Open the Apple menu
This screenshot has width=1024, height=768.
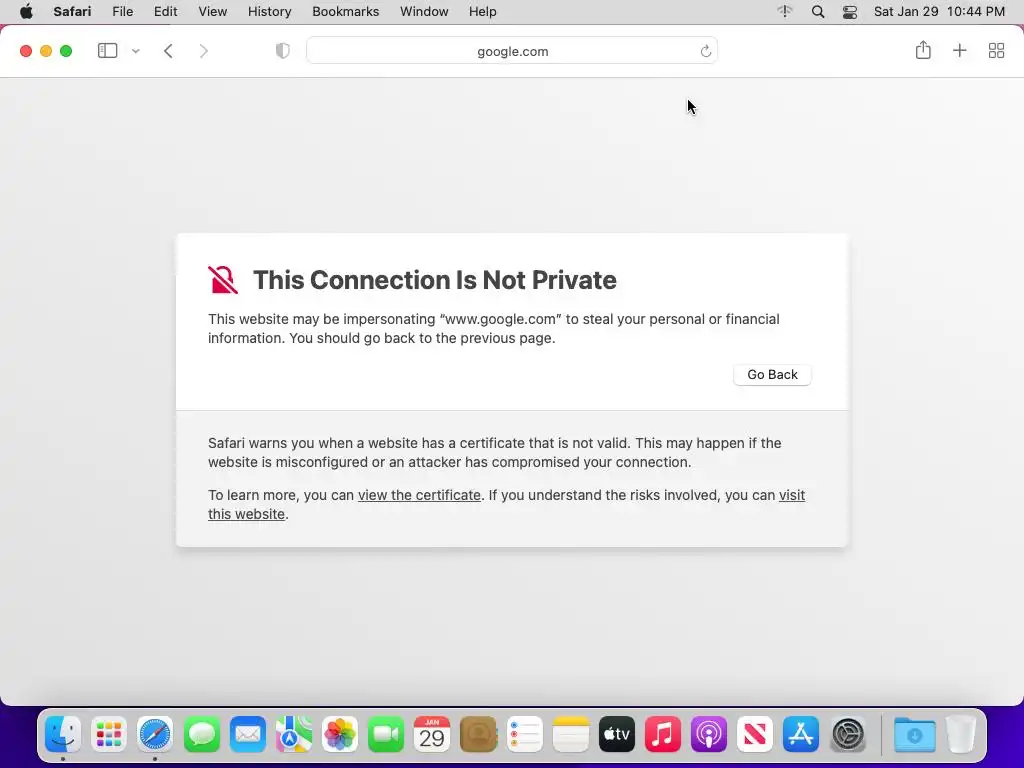26,12
